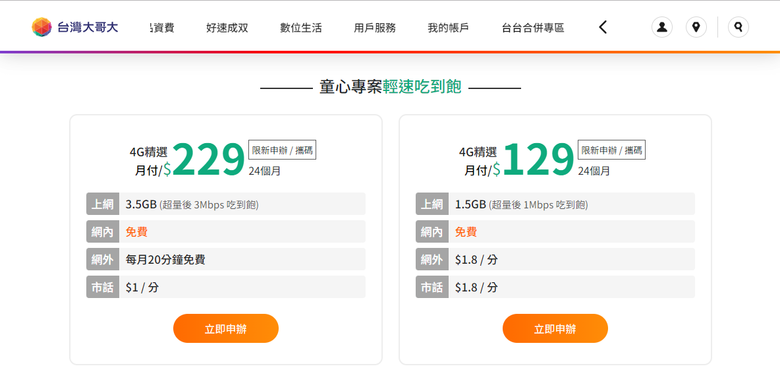Click the 網外 label on the 229 plan
Image resolution: width=780 pixels, height=391 pixels.
point(102,259)
